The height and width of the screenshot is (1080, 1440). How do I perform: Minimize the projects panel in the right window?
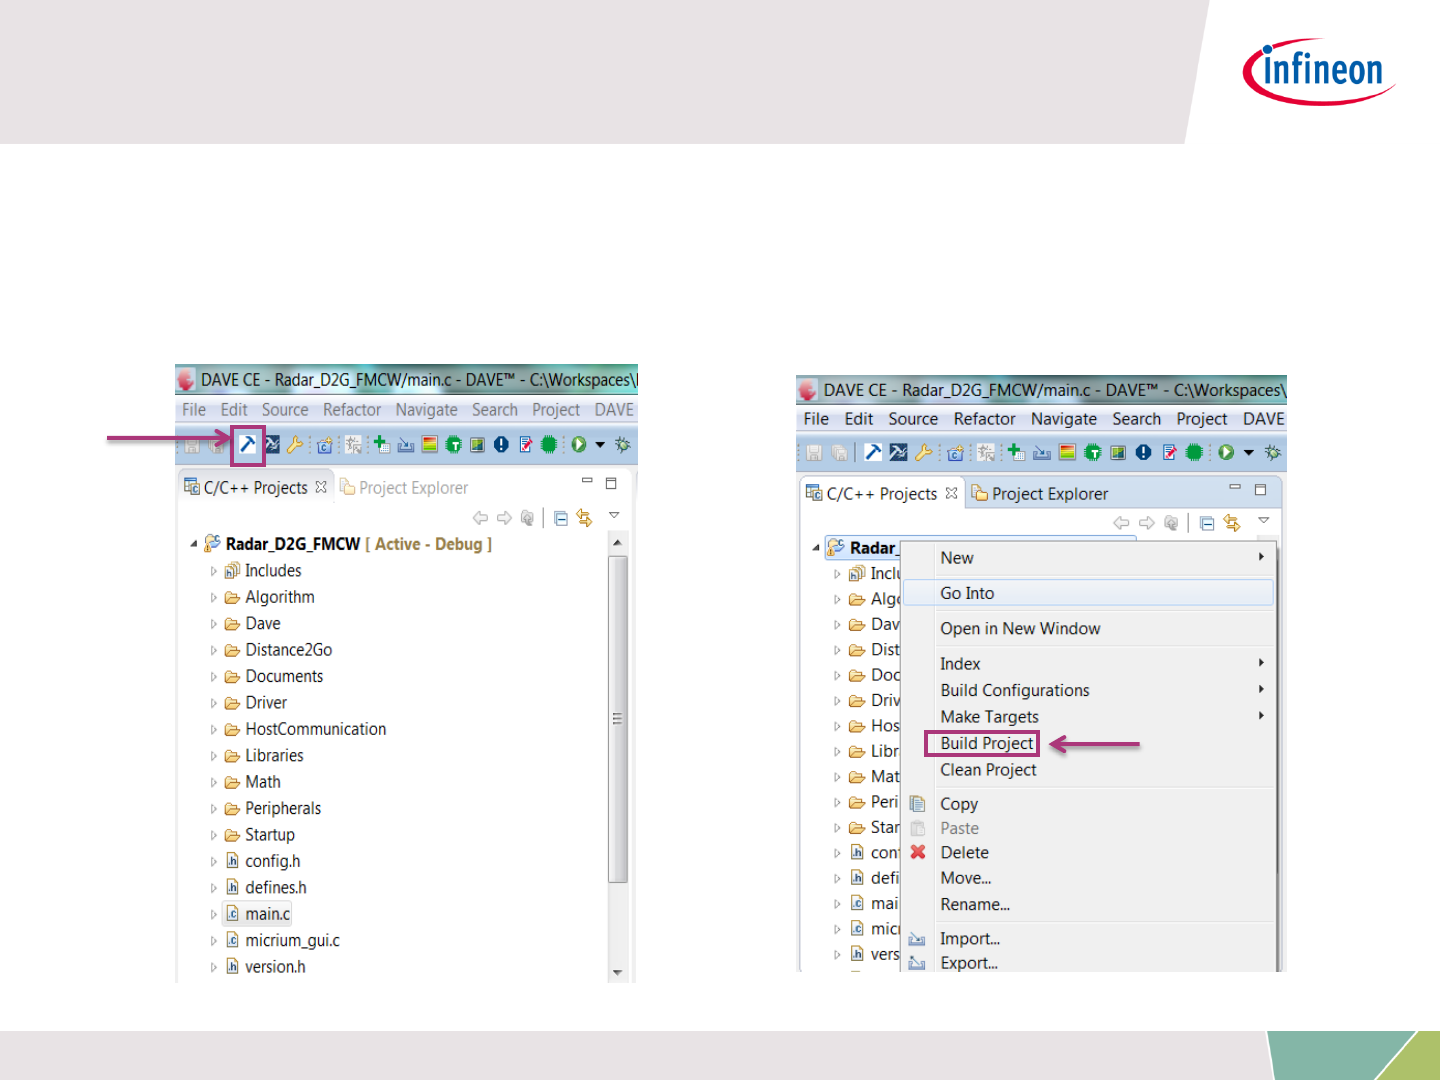[1235, 488]
